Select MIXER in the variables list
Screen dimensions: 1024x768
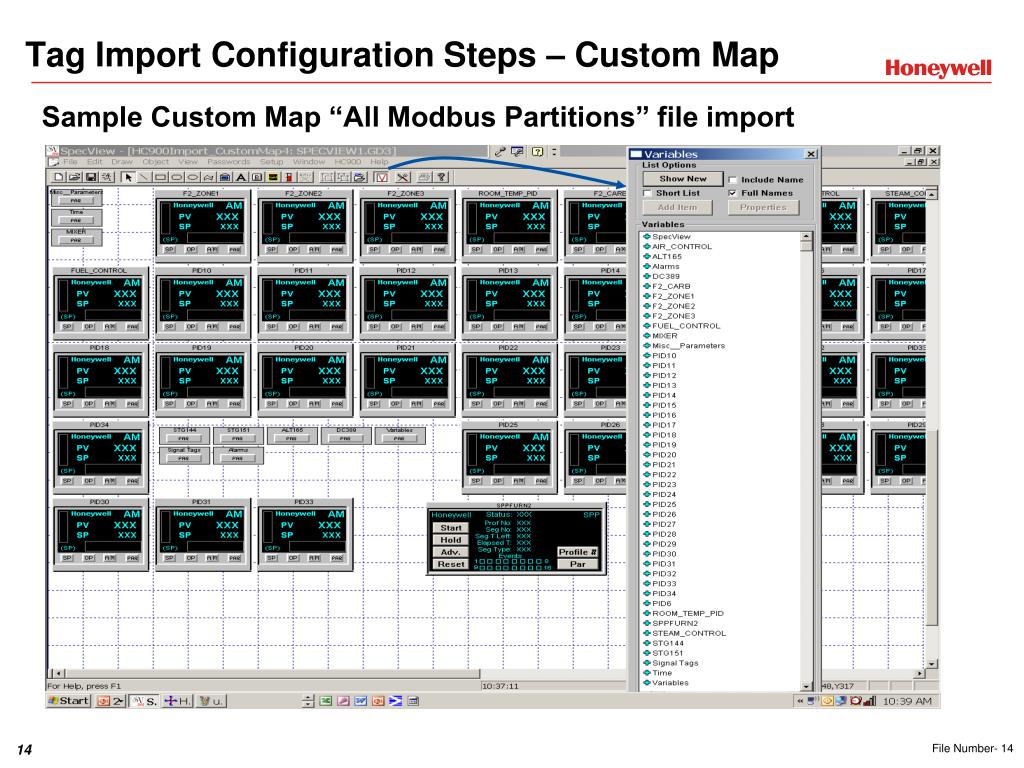point(665,336)
